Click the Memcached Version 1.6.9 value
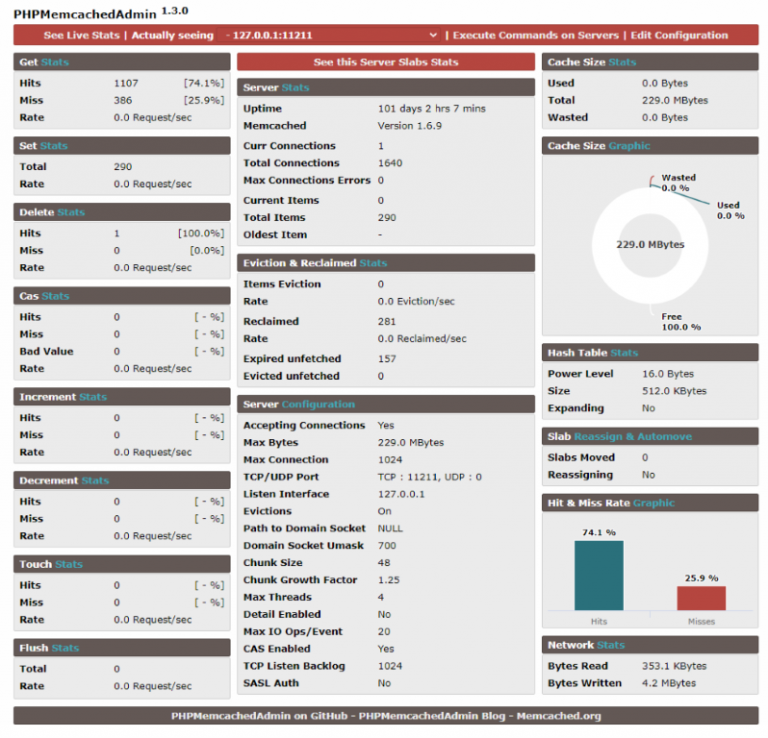 coord(409,126)
